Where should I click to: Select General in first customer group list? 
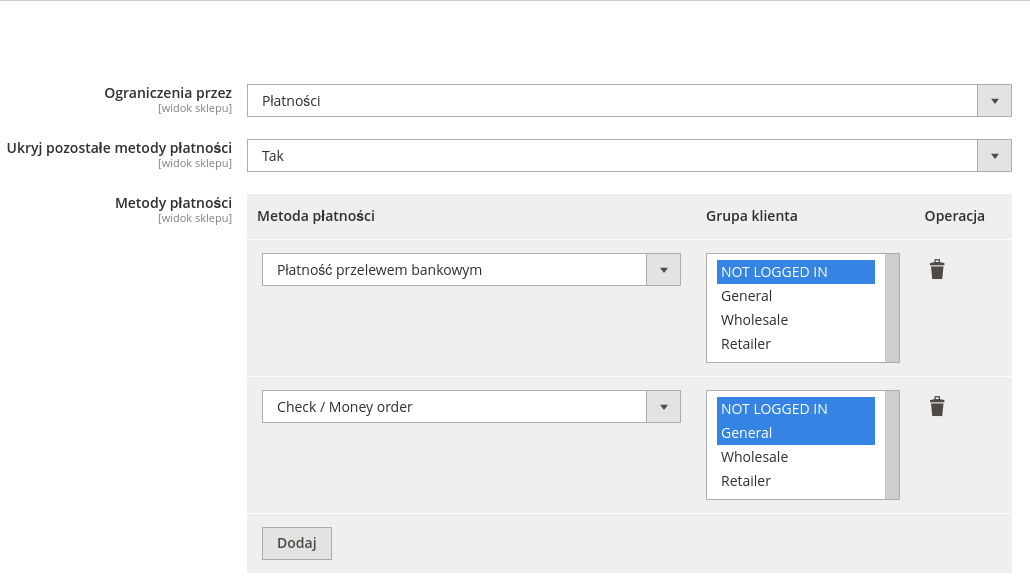pos(795,296)
